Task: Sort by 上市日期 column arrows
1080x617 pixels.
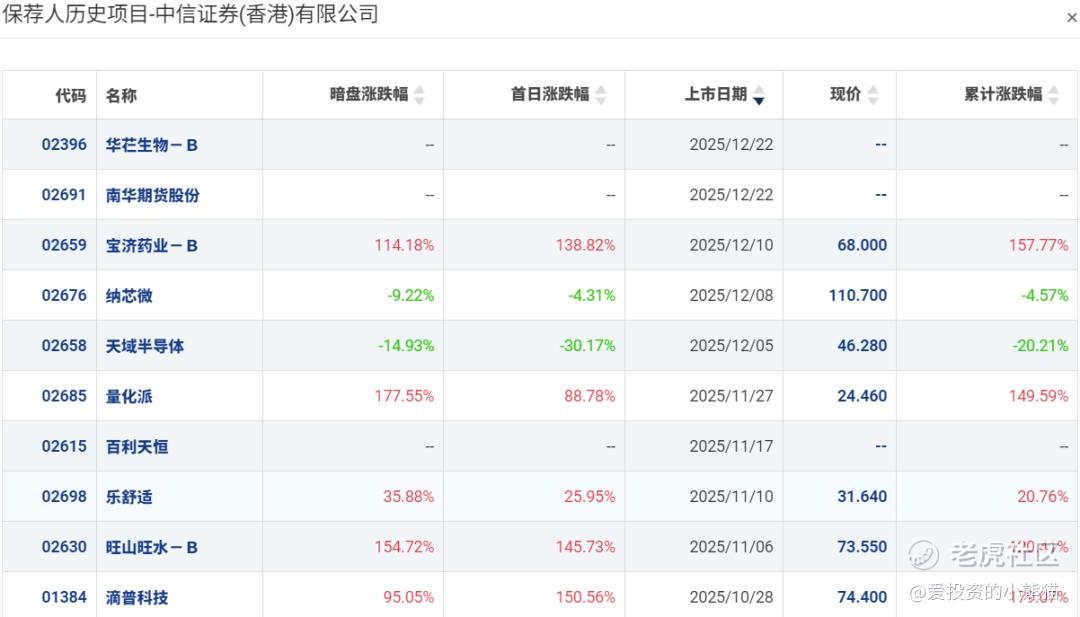Action: [x=758, y=95]
